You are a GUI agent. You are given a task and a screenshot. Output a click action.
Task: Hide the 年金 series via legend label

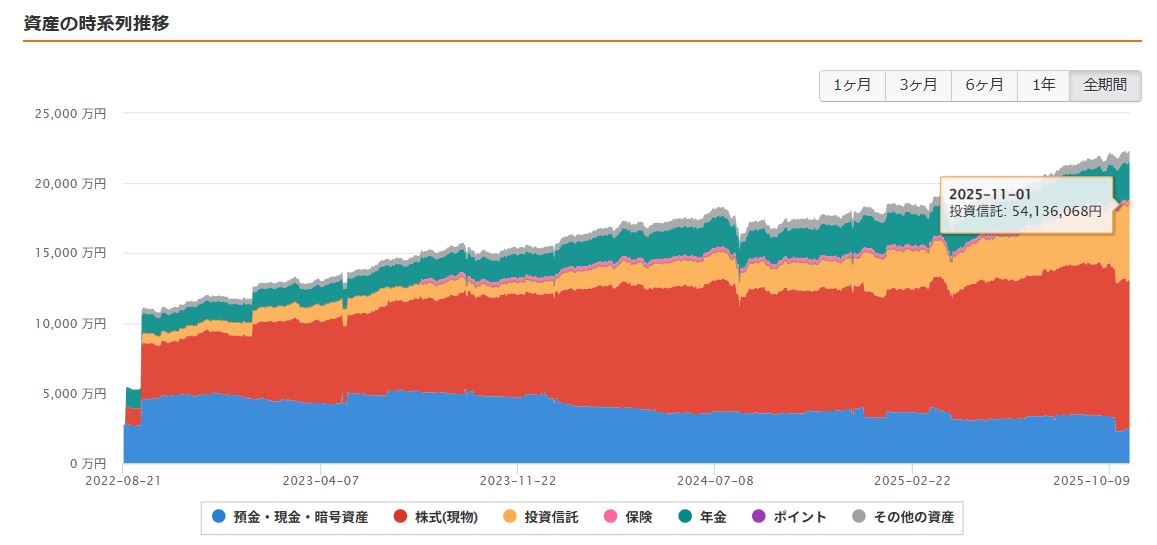(713, 517)
